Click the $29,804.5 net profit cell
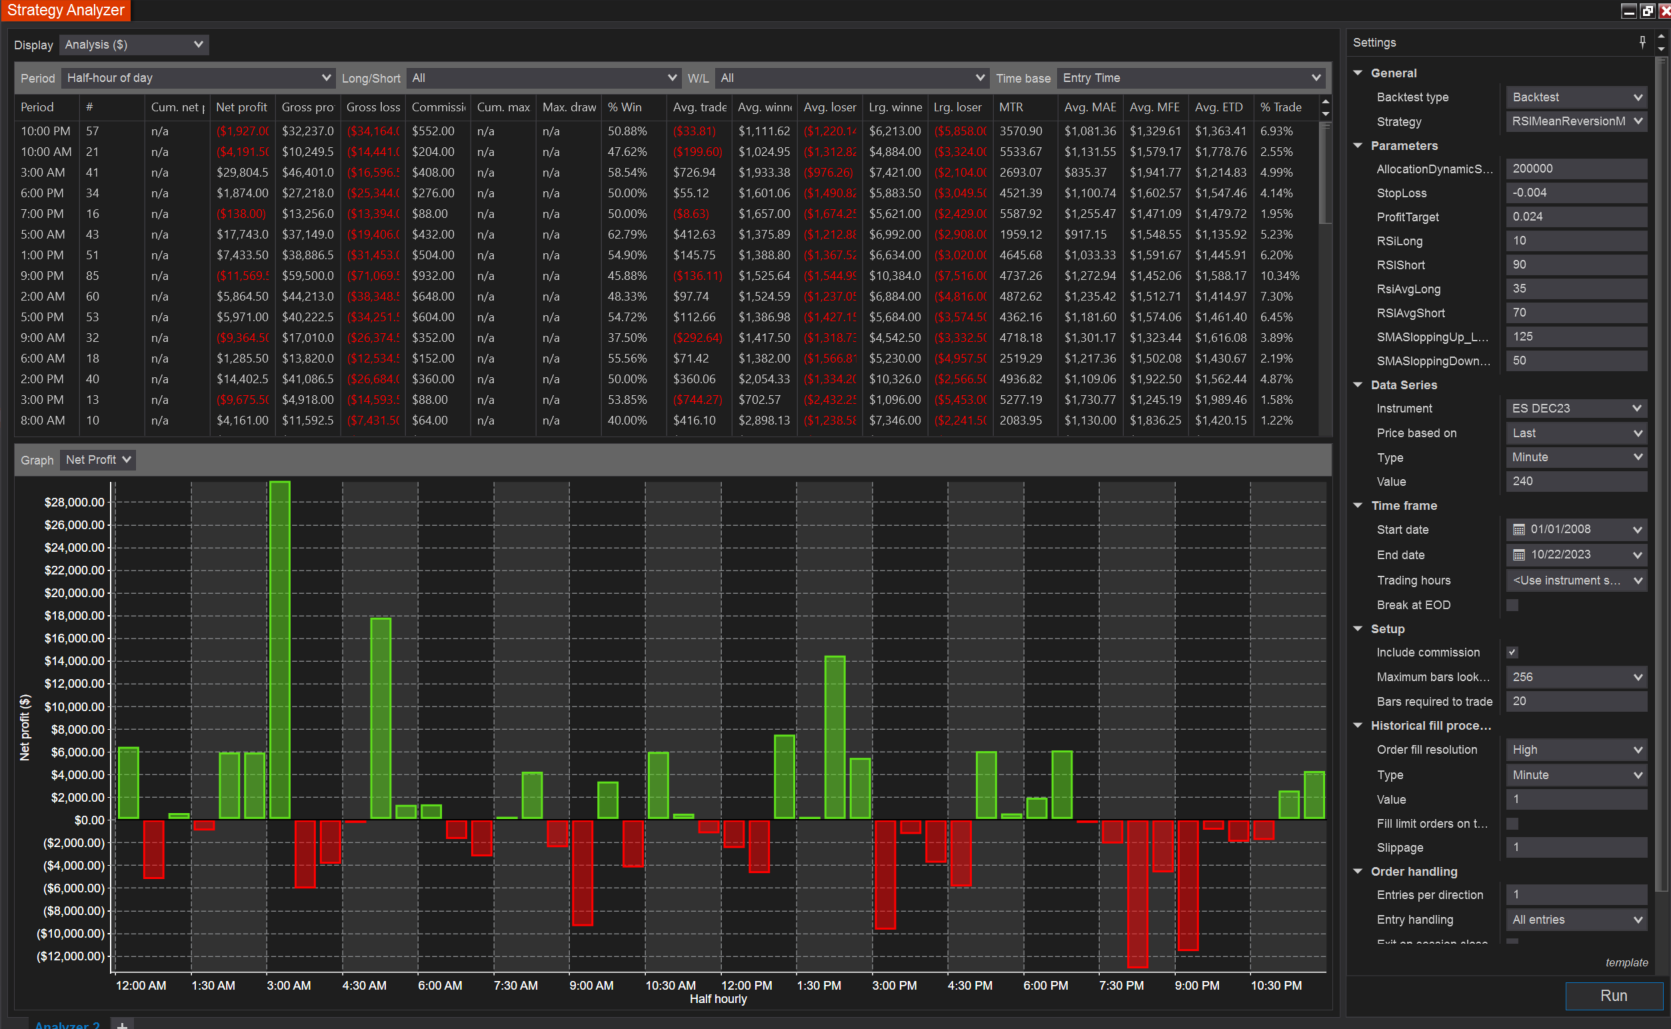1671x1029 pixels. pyautogui.click(x=242, y=173)
